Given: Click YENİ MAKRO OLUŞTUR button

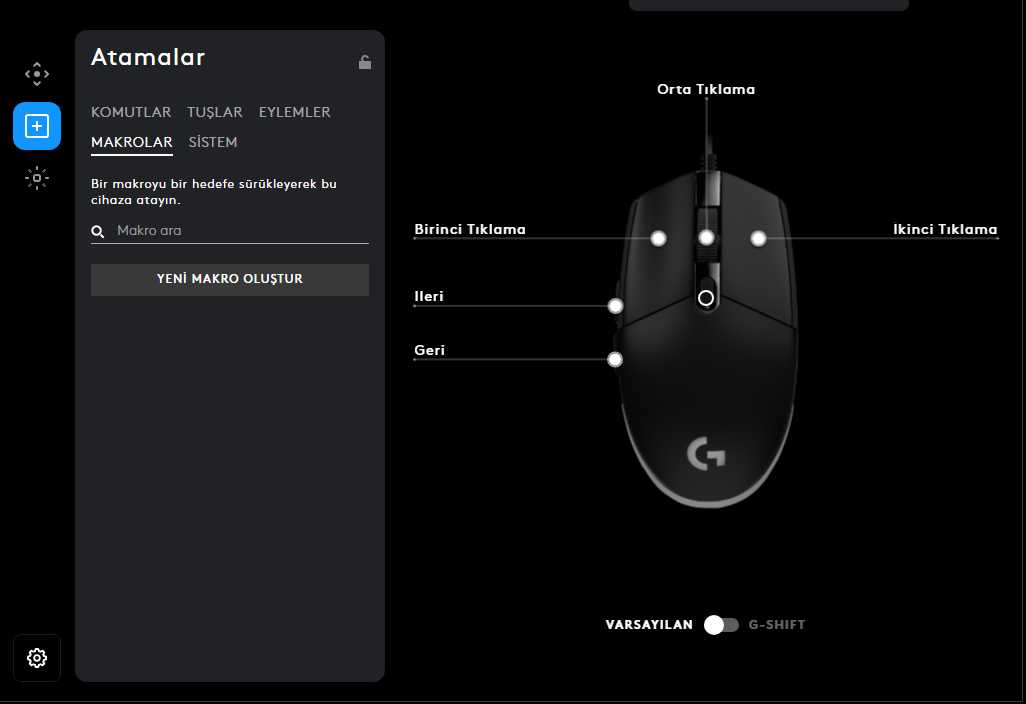Looking at the screenshot, I should pyautogui.click(x=230, y=279).
